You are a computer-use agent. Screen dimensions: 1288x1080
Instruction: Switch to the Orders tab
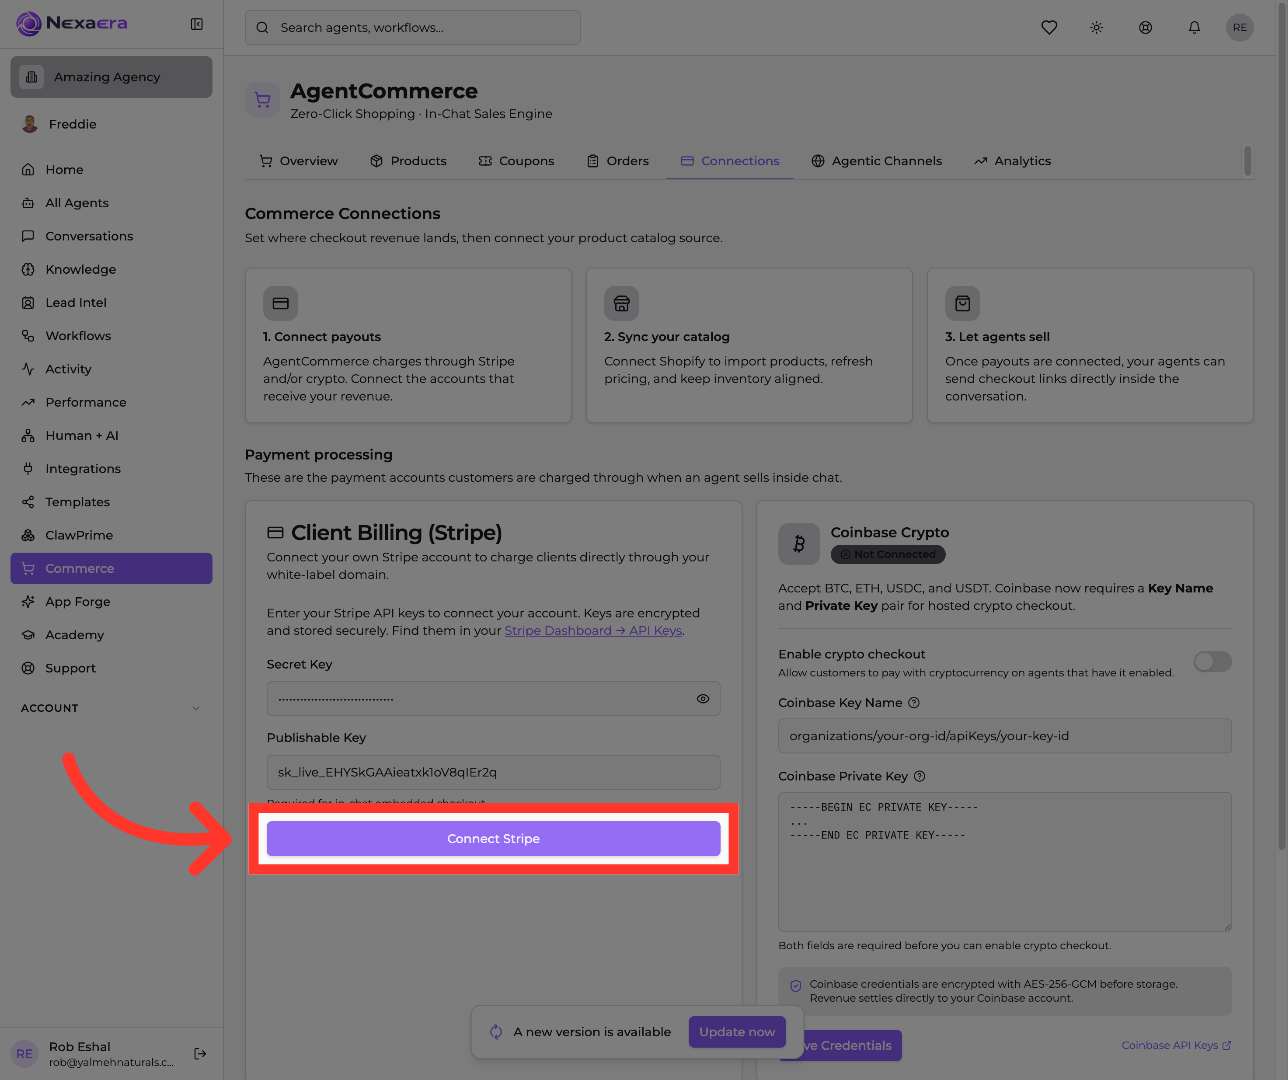tap(618, 161)
